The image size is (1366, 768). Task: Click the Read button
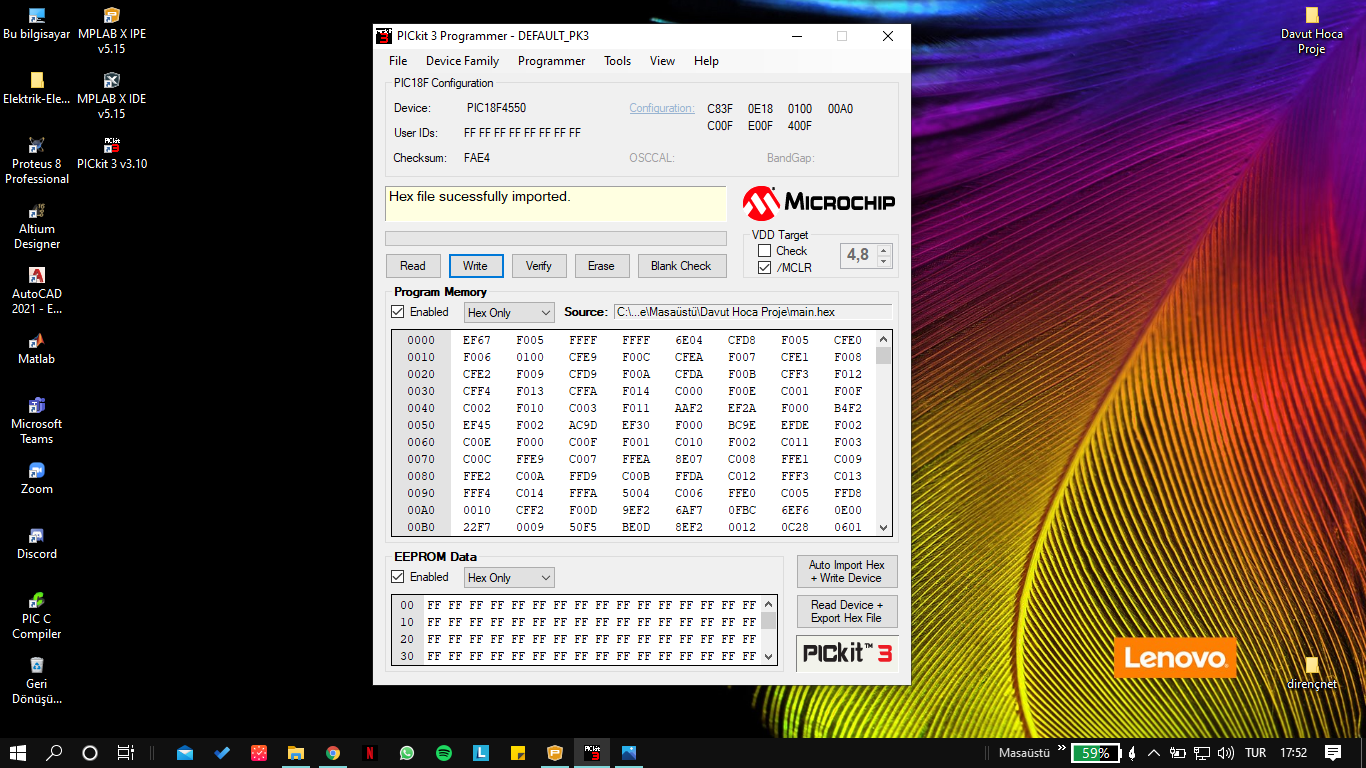point(412,266)
